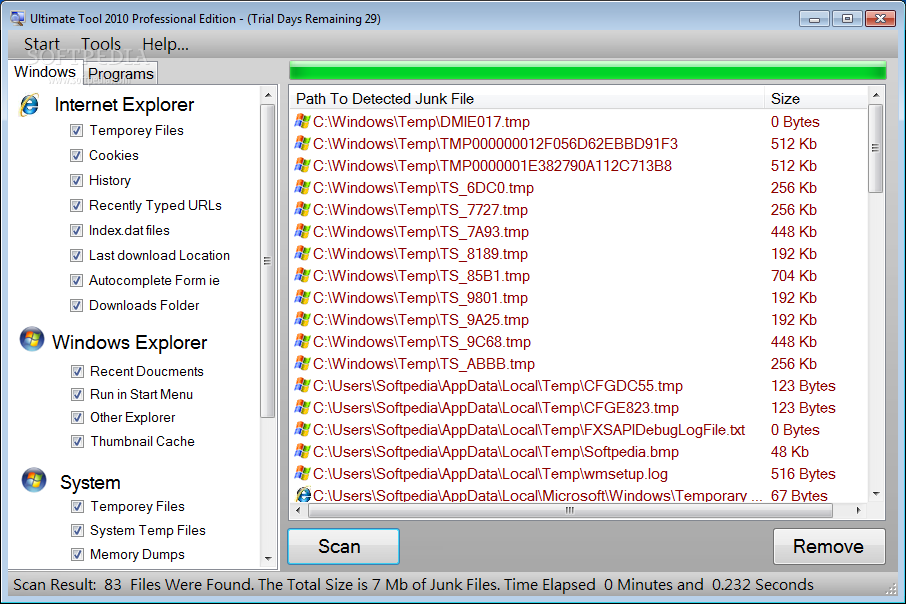Click the System category icon
This screenshot has width=906, height=604.
(34, 480)
